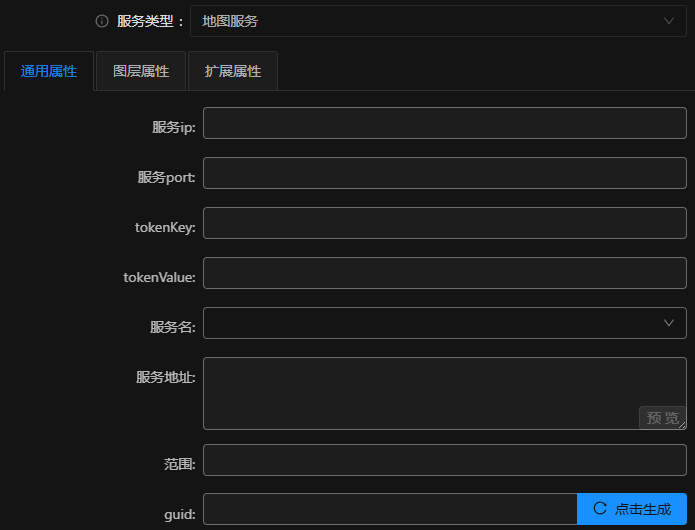
Task: Switch to the 图层属性 tab
Action: point(141,71)
